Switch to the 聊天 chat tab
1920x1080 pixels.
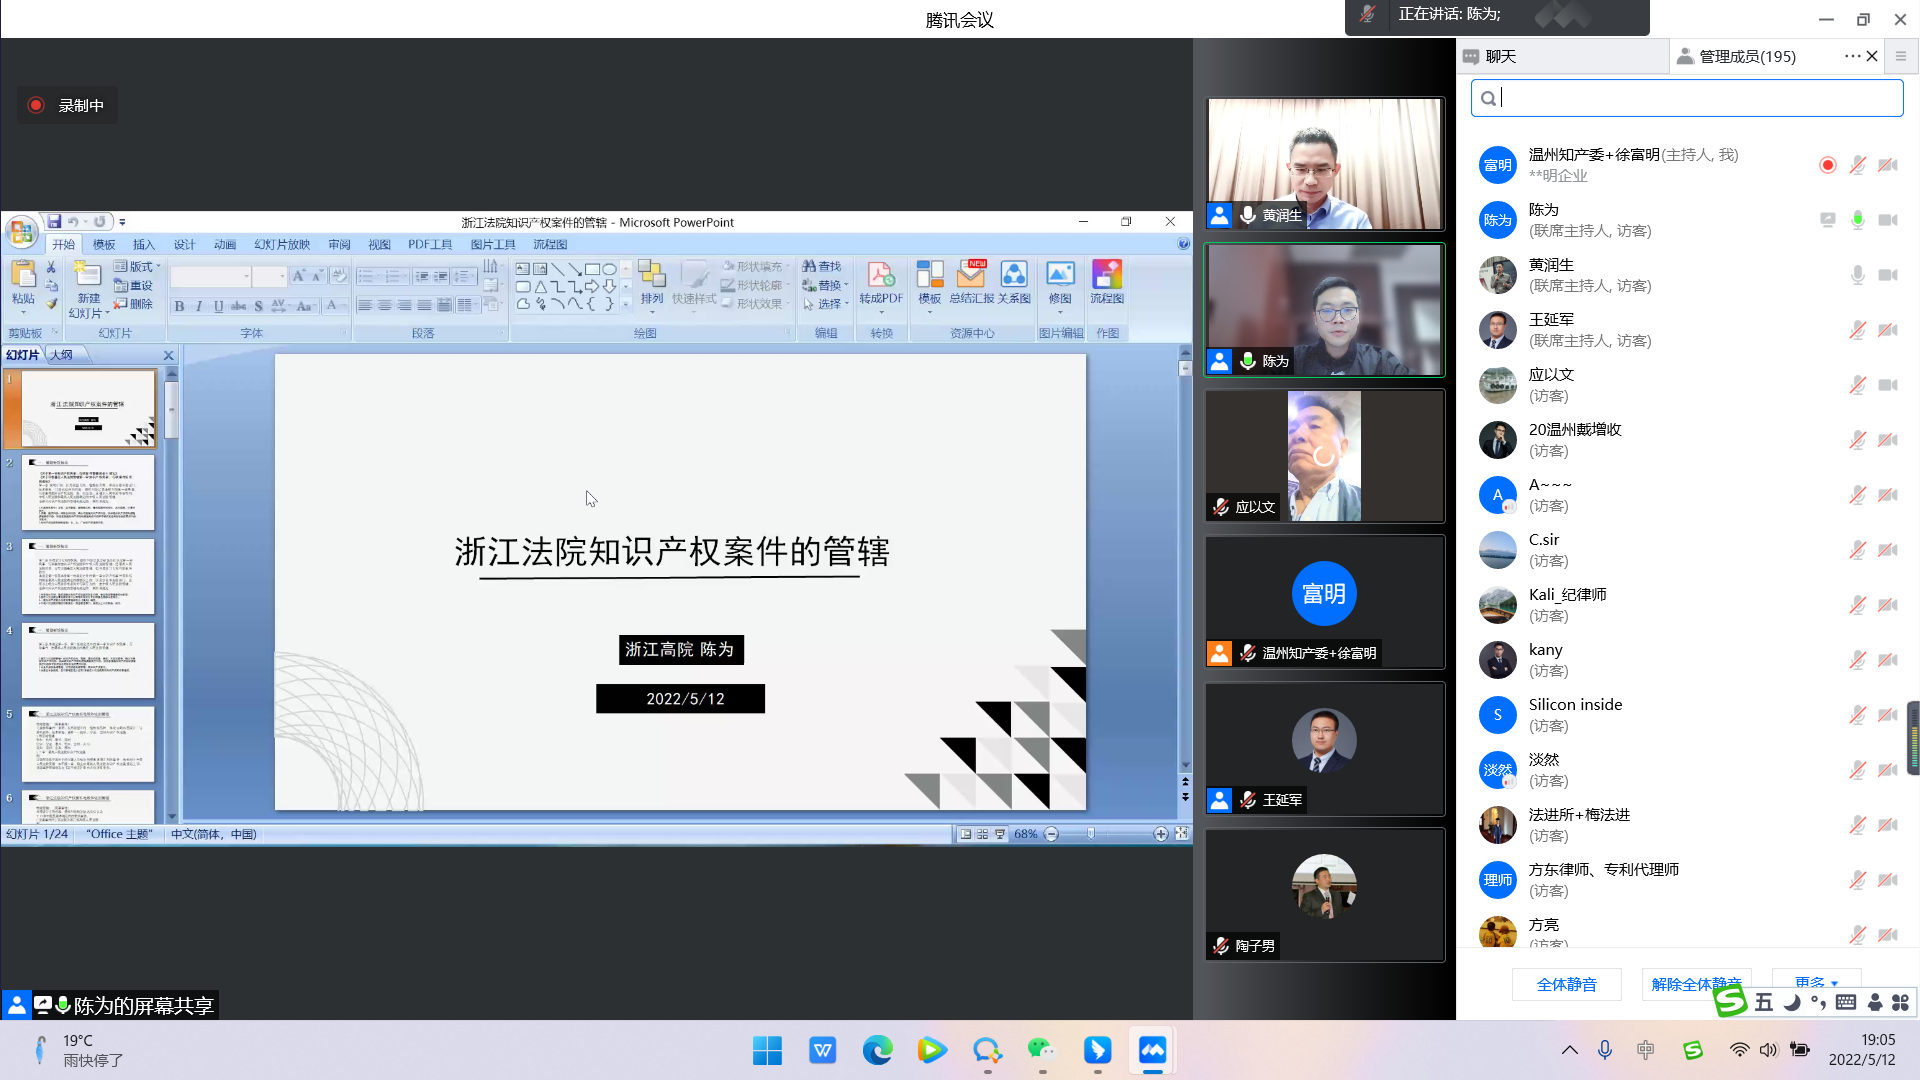[1500, 56]
